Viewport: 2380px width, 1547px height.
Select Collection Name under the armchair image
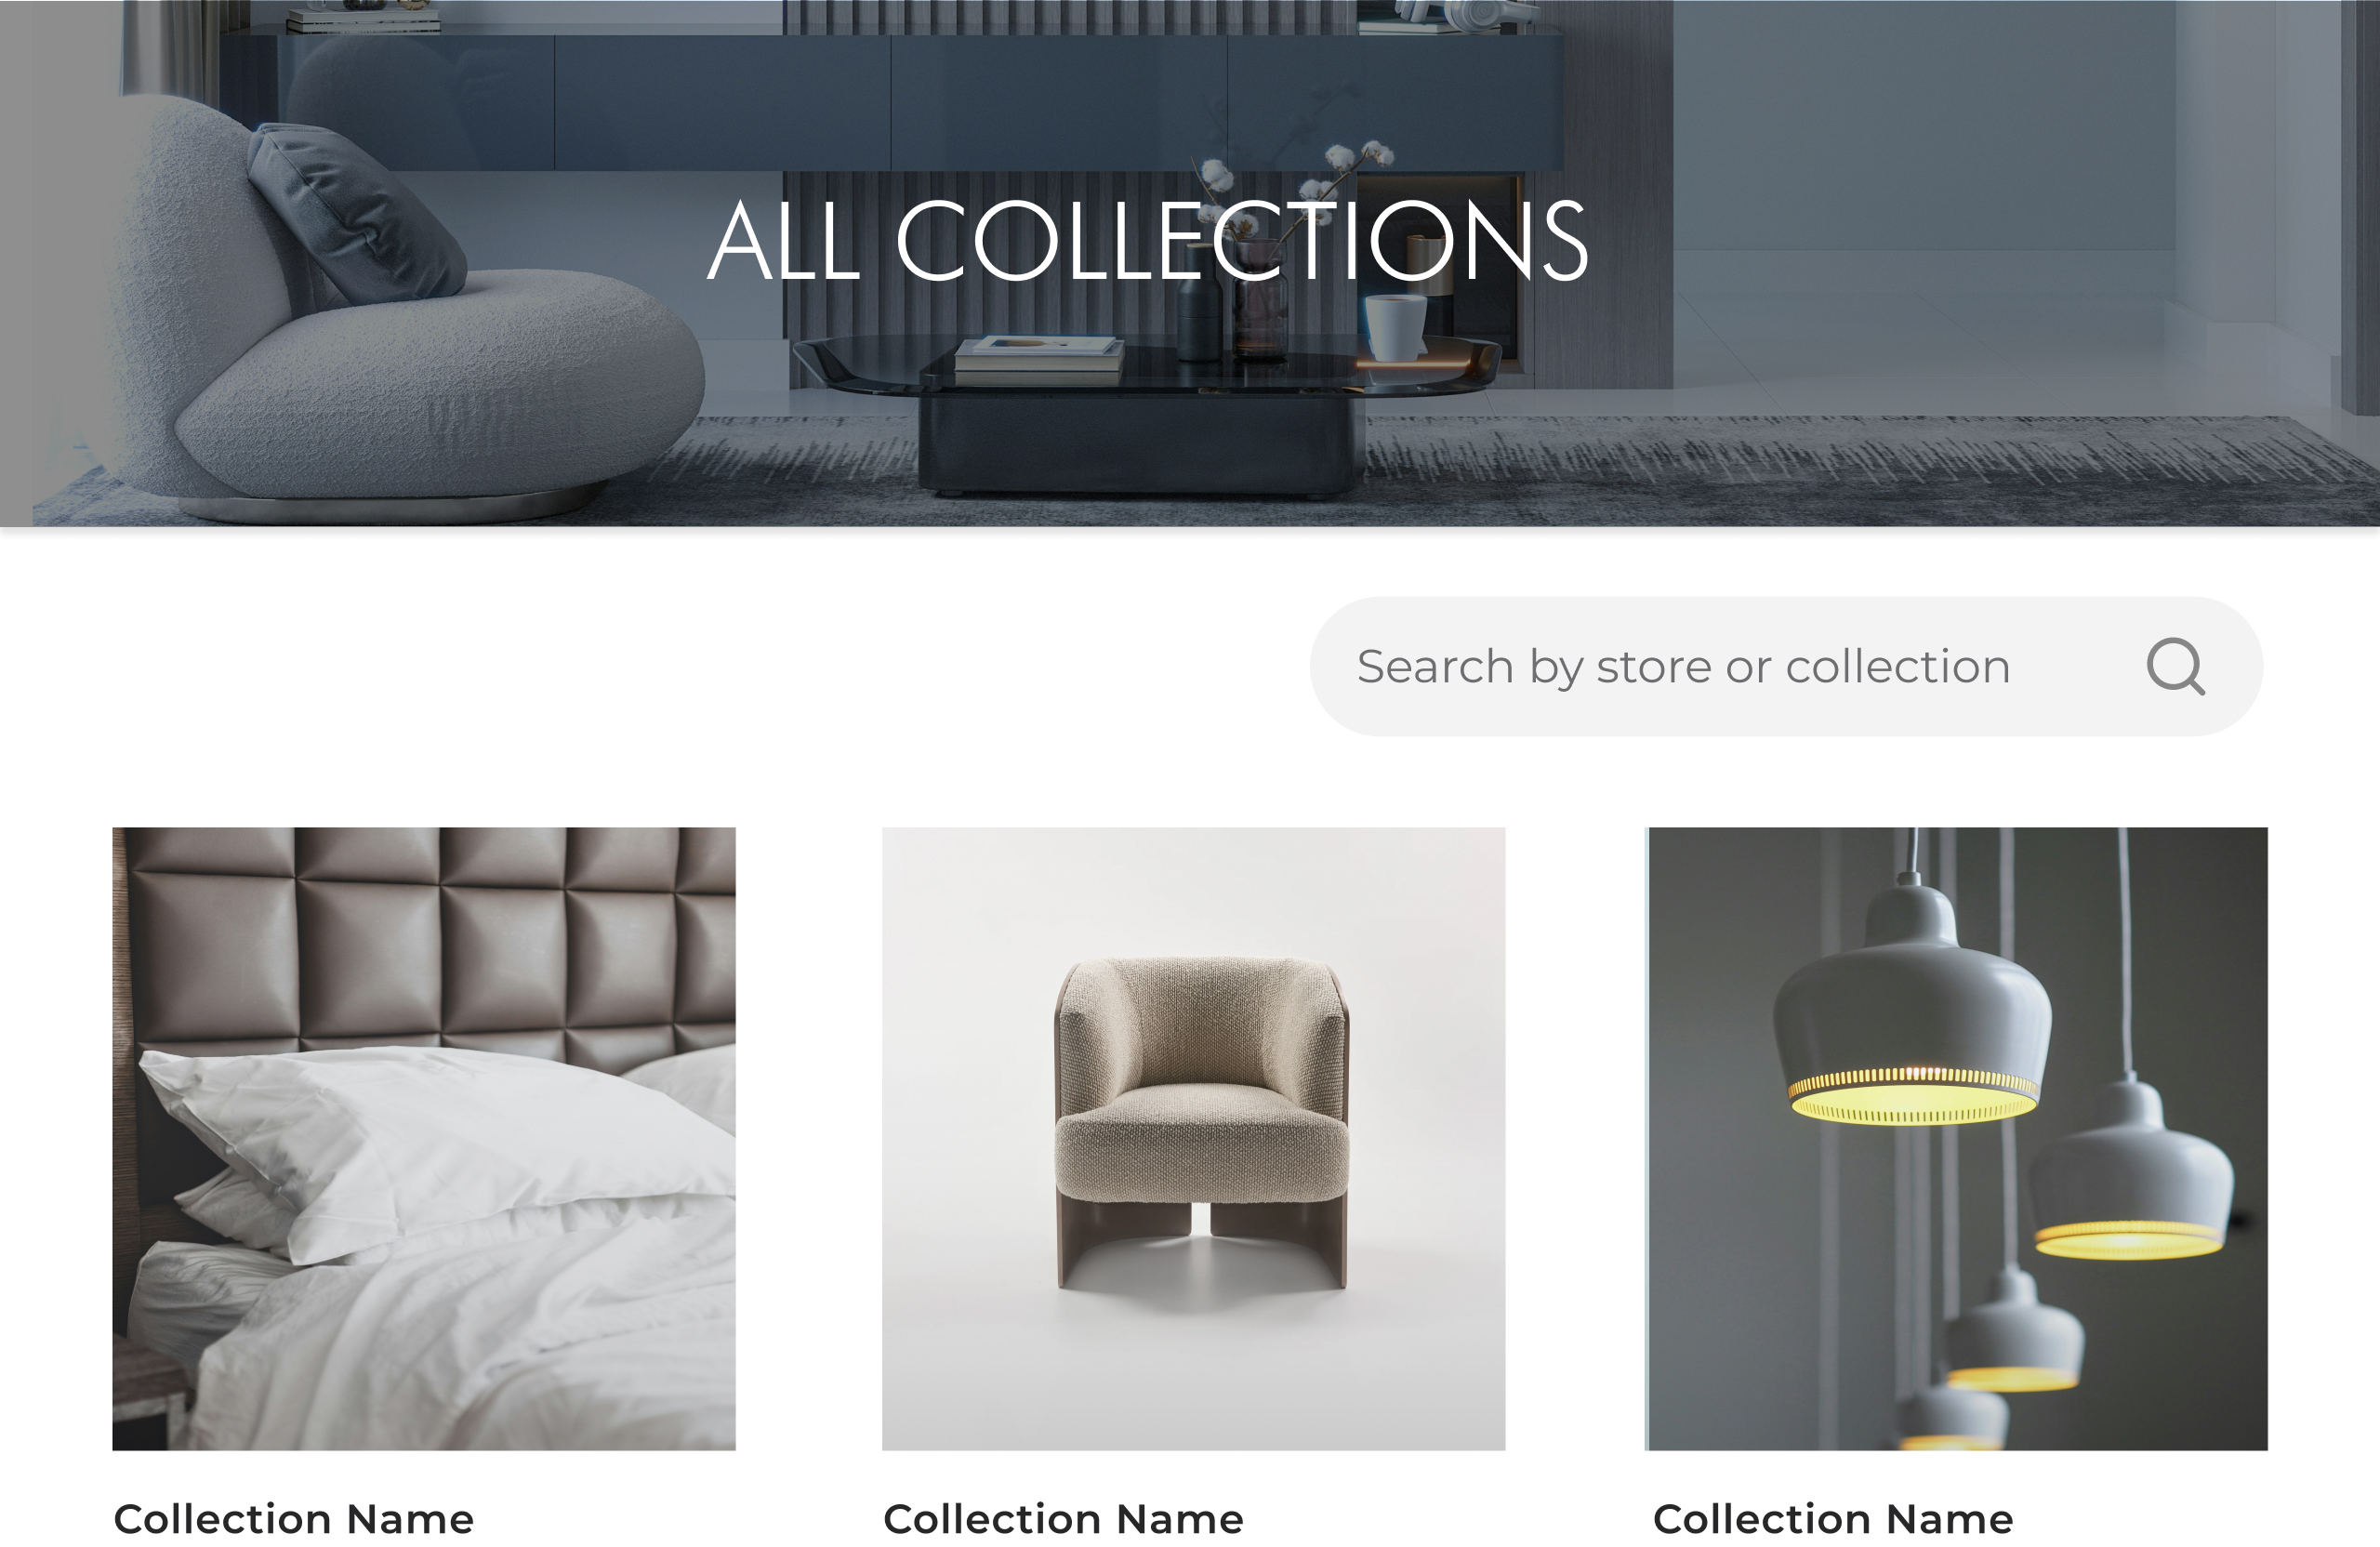tap(1063, 1519)
